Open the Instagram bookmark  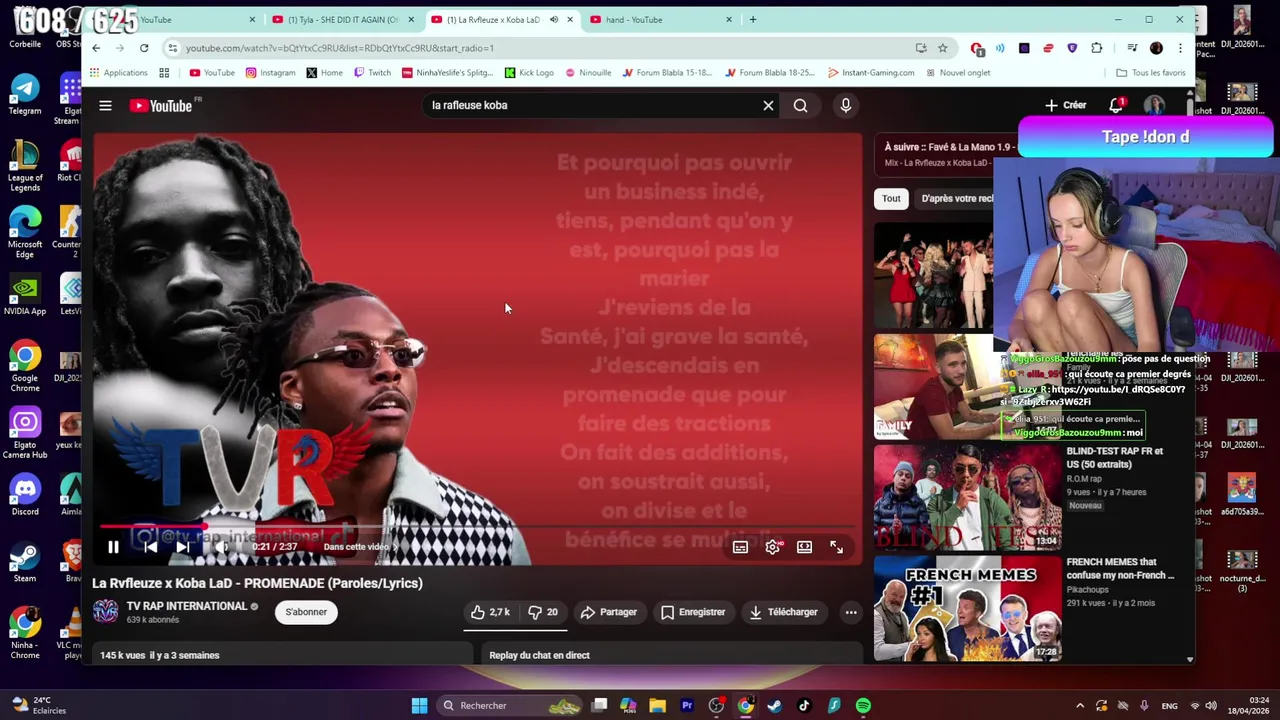click(x=270, y=73)
